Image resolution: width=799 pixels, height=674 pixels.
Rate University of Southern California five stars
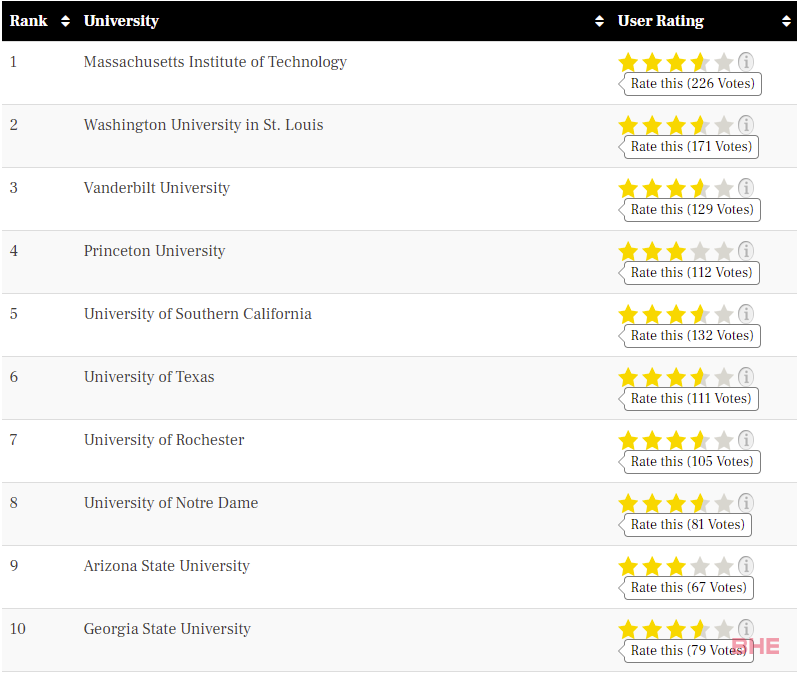(x=724, y=314)
